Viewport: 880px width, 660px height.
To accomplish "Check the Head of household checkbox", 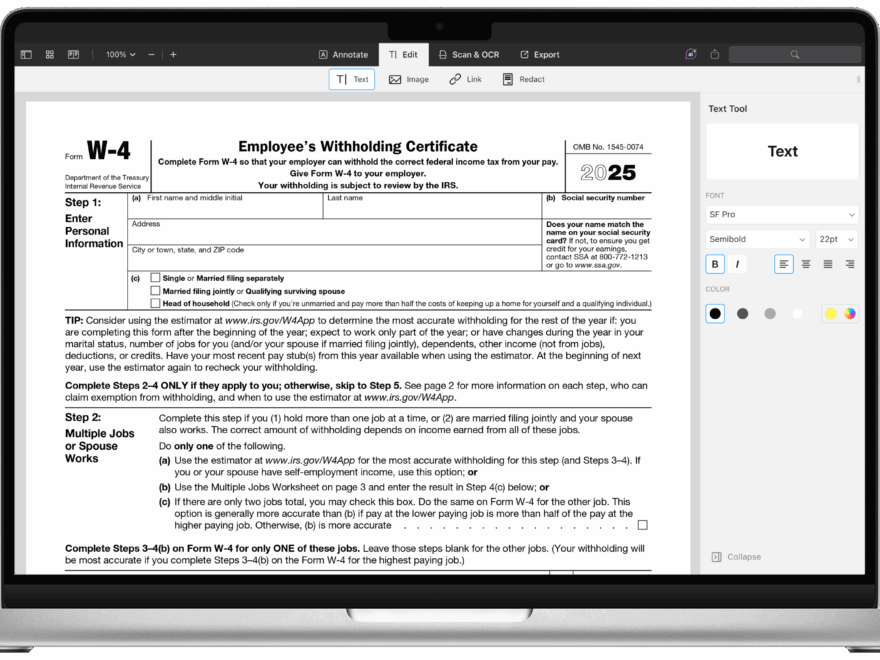I will [156, 302].
